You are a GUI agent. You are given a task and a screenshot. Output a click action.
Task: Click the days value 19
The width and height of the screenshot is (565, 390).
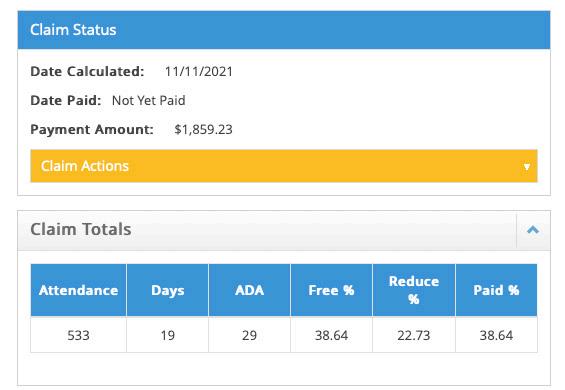pos(168,335)
